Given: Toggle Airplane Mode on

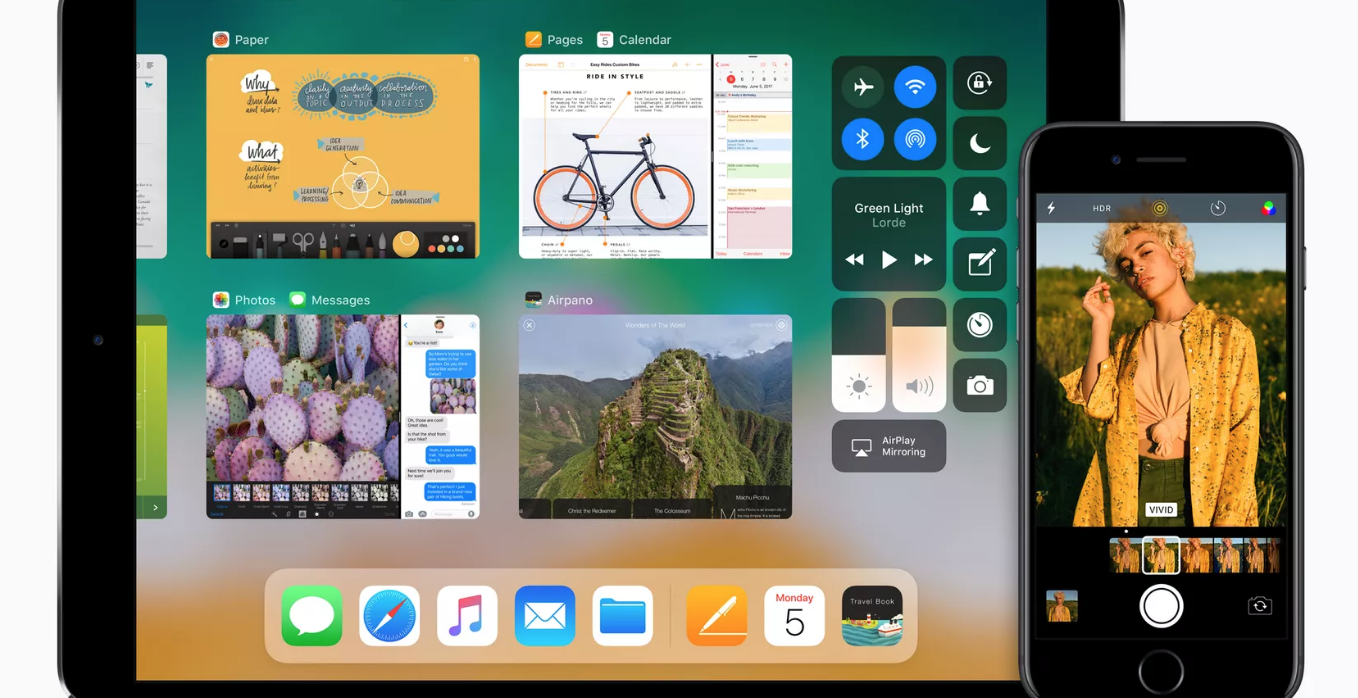Looking at the screenshot, I should [862, 87].
